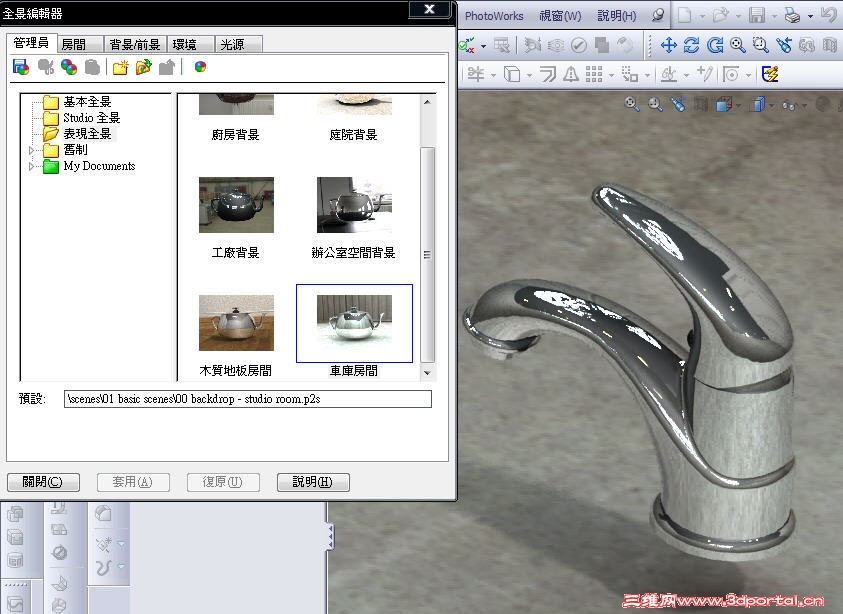843x614 pixels.
Task: Click the blue cube view orientation icon
Action: (723, 104)
